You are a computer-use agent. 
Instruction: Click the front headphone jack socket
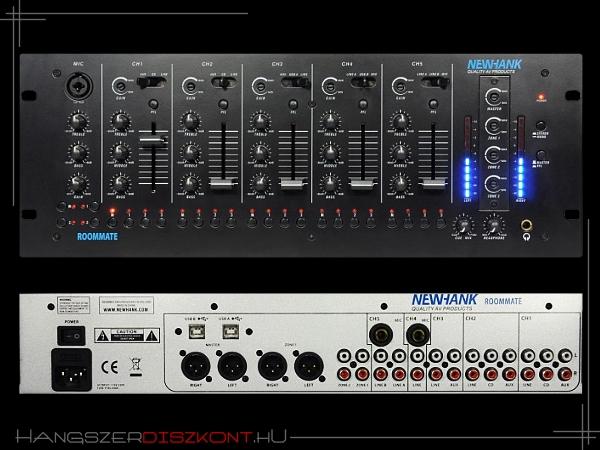point(527,225)
